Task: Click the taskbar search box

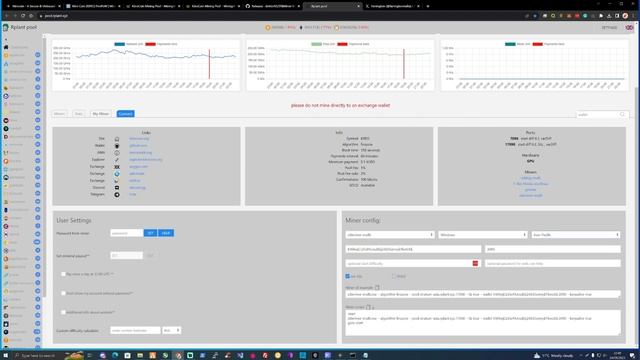Action: click(x=39, y=356)
